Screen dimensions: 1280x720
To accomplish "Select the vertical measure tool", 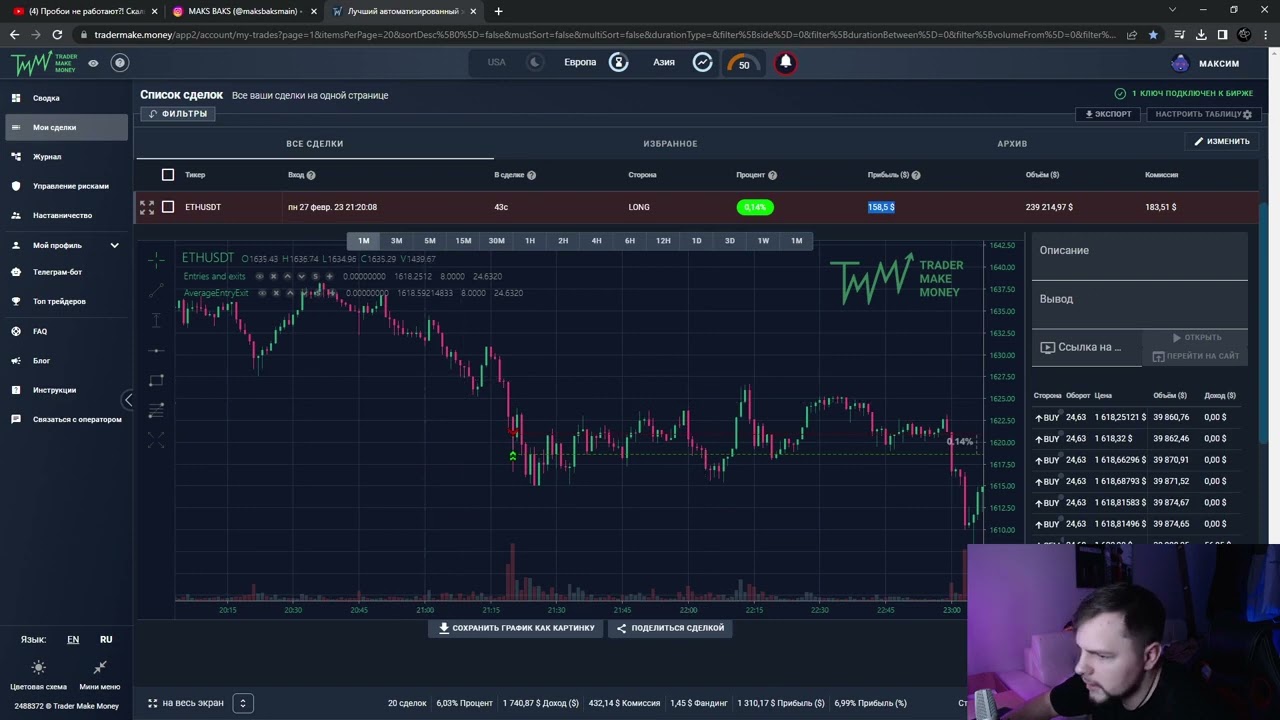I will 156,320.
